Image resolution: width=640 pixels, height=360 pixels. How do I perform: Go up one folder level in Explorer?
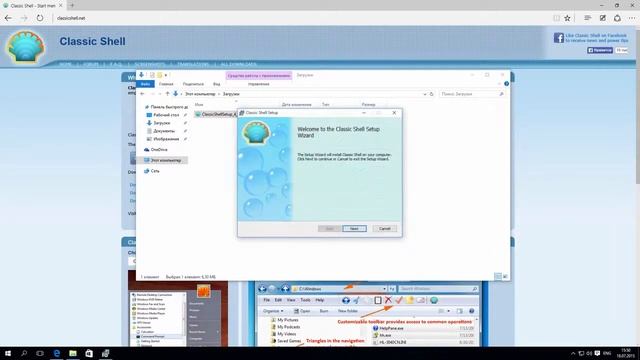coord(167,94)
